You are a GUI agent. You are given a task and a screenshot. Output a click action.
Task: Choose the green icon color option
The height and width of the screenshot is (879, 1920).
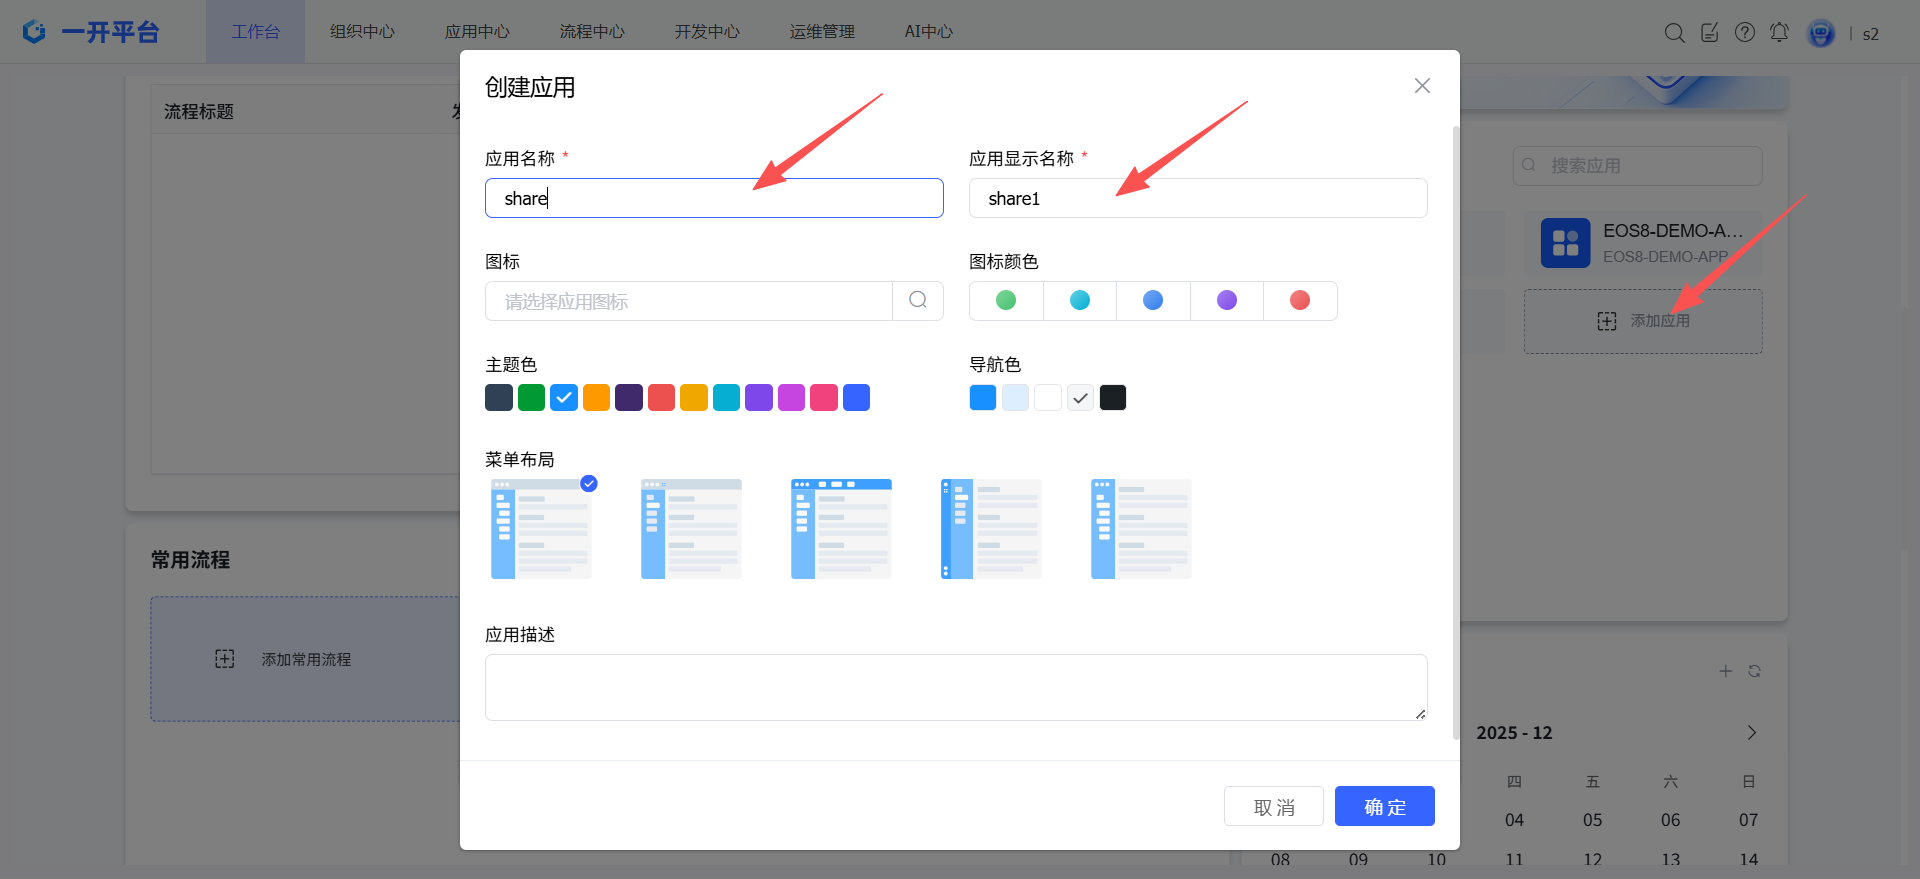pos(1006,300)
